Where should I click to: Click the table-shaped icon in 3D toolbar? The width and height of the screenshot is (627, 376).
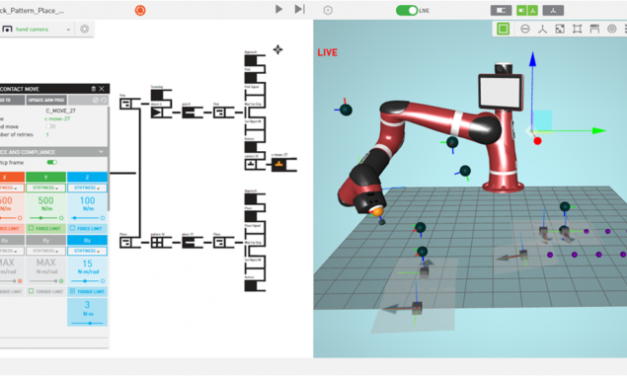coord(595,29)
